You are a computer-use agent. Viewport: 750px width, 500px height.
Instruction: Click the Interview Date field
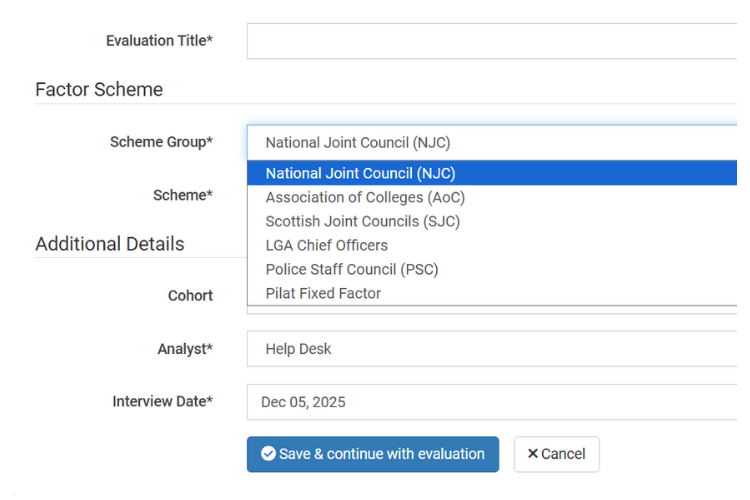coord(492,402)
